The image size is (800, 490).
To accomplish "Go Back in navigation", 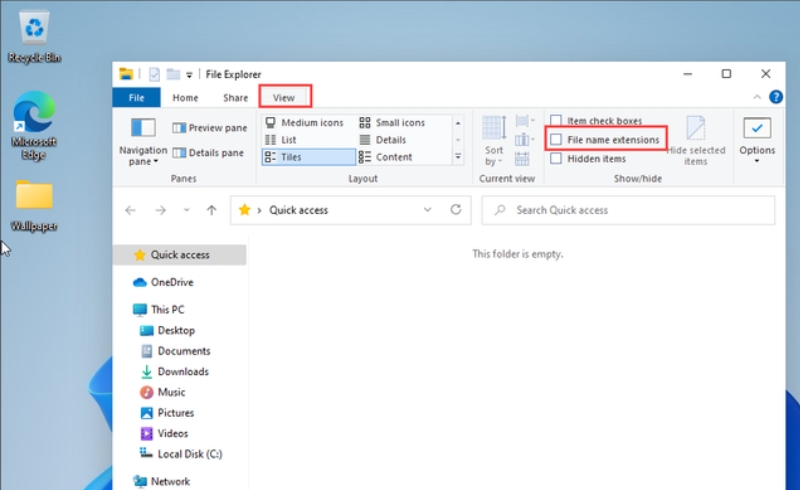I will click(131, 210).
